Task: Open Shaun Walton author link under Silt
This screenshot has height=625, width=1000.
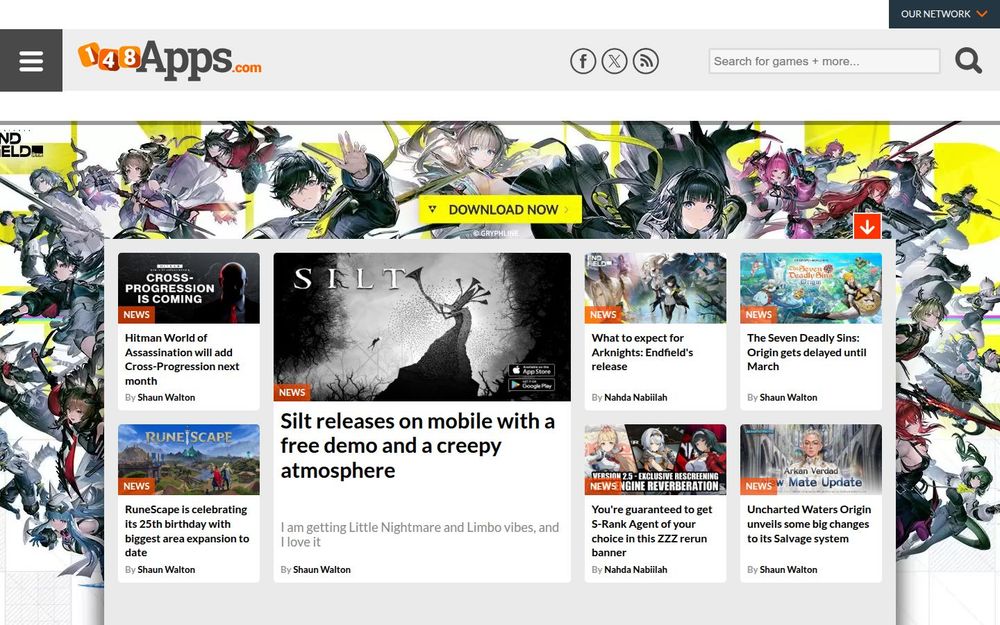Action: coord(322,570)
